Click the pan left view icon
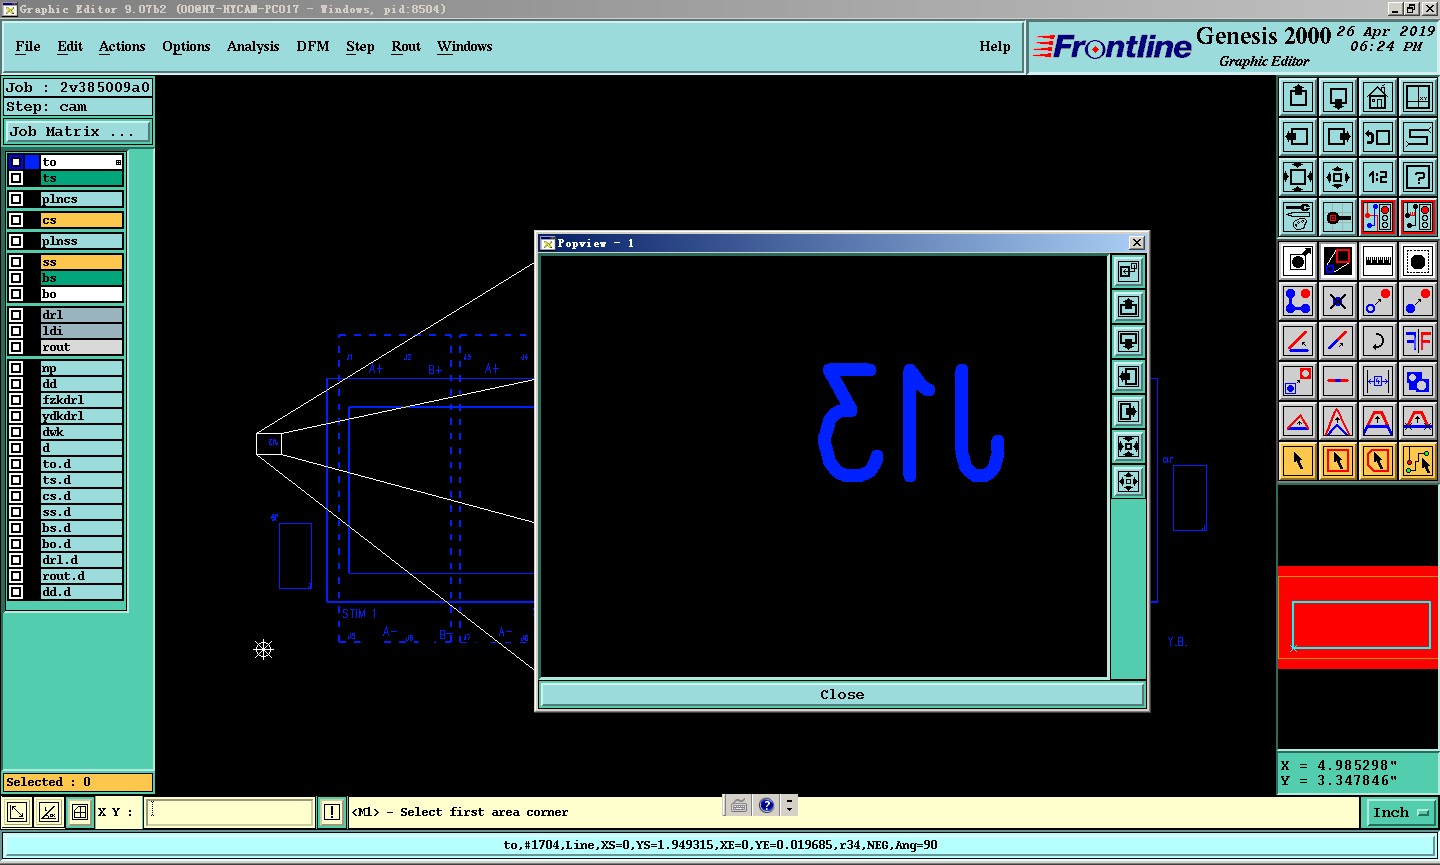1440x865 pixels. pyautogui.click(x=1298, y=137)
